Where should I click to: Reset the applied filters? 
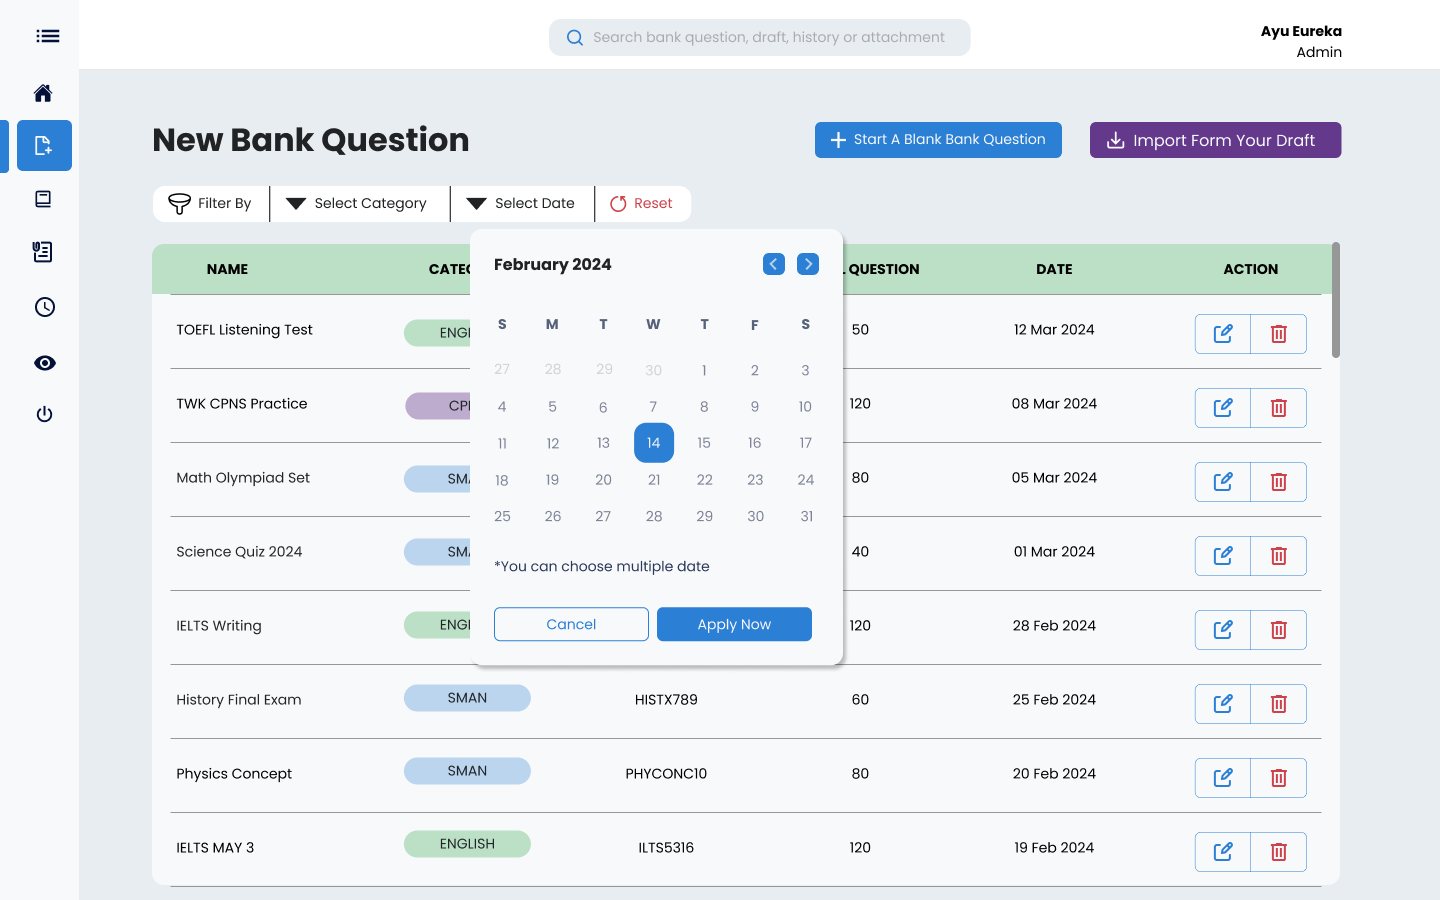click(x=643, y=204)
